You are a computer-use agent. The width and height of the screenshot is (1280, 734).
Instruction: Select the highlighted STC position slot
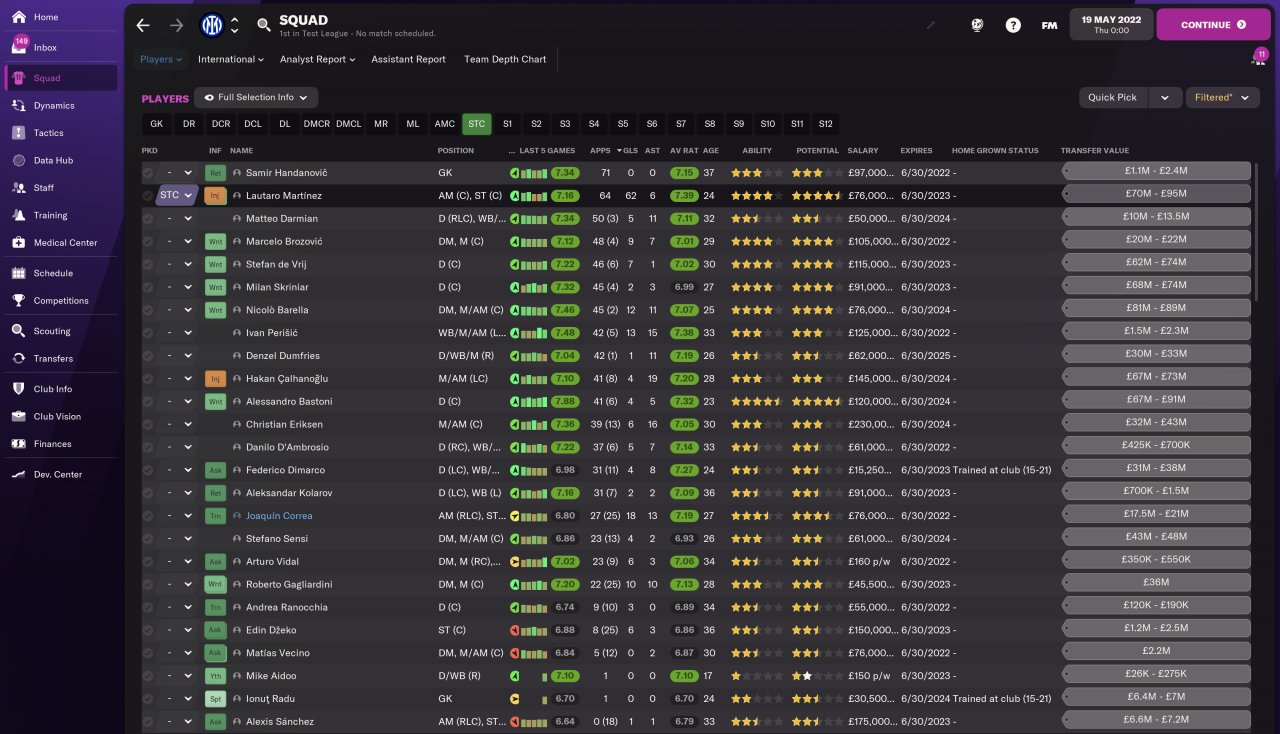[x=476, y=124]
